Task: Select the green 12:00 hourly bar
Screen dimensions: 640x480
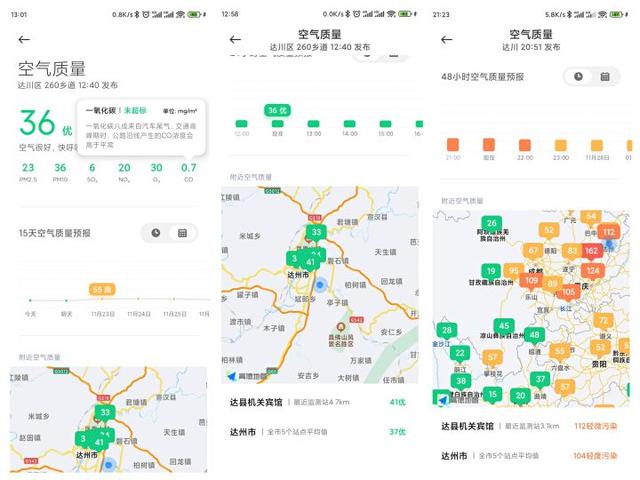Action: pyautogui.click(x=242, y=124)
